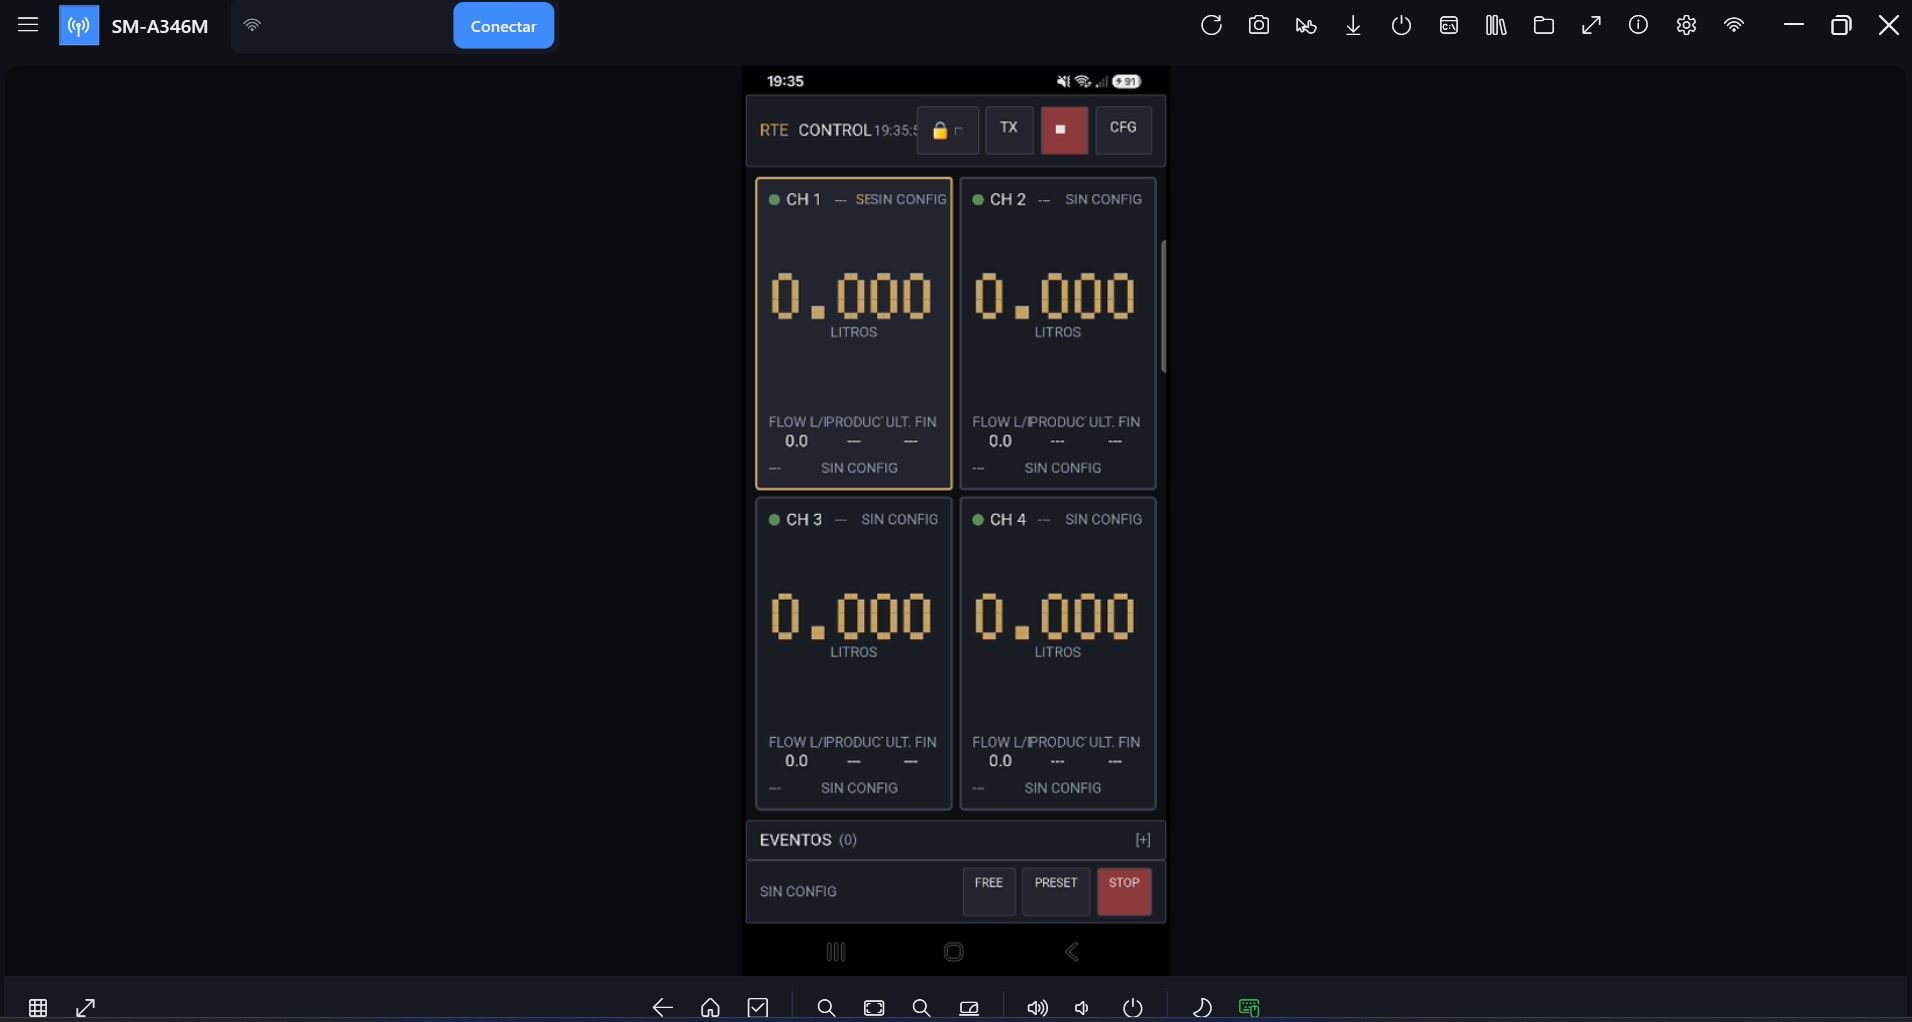Open the info icon
Image resolution: width=1912 pixels, height=1022 pixels.
1638,26
